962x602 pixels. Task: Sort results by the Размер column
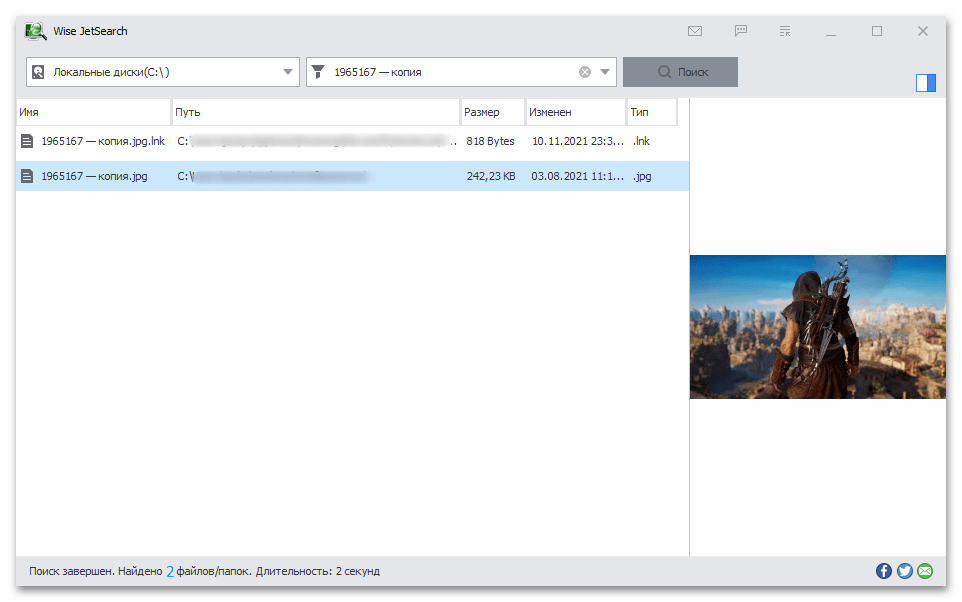coord(492,112)
